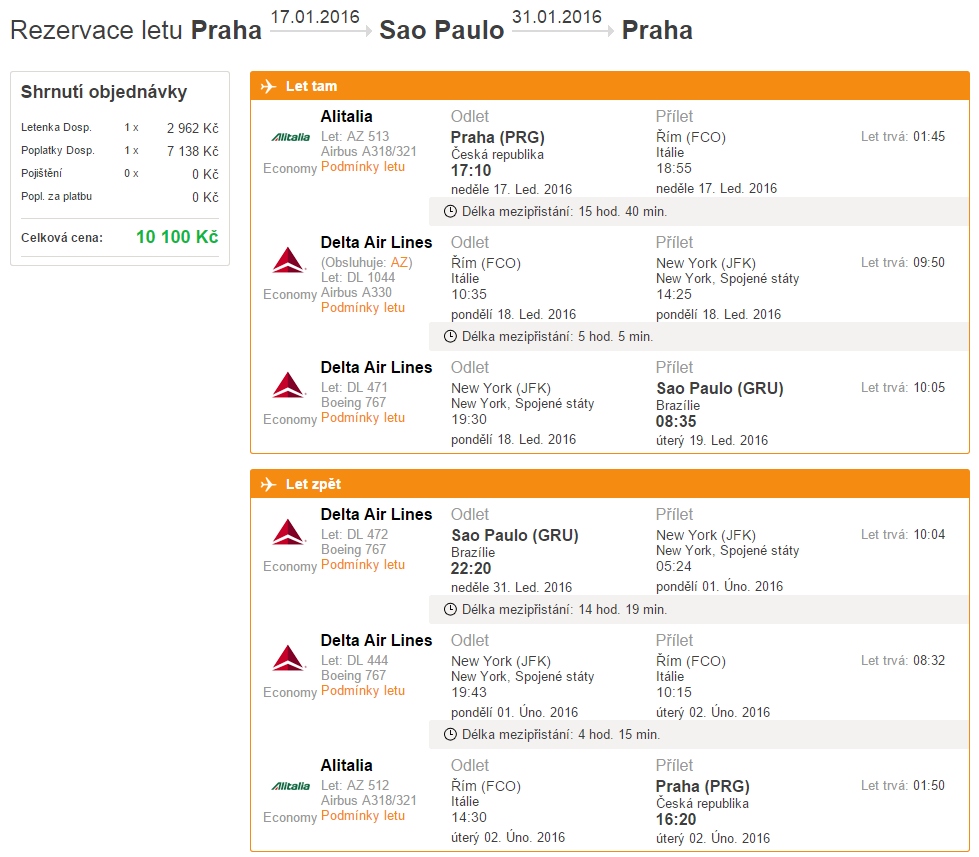The height and width of the screenshot is (857, 979).
Task: Click the Sao Paulo (GRU) arrival airport
Action: [x=719, y=388]
